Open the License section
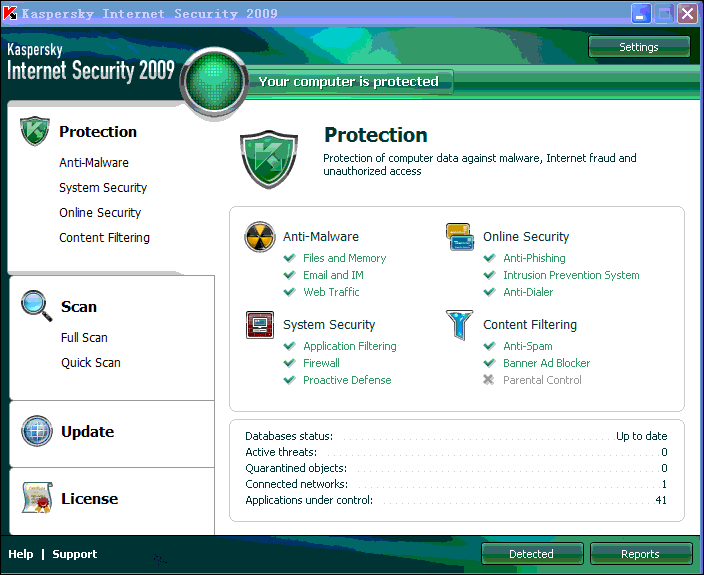This screenshot has height=575, width=704. (x=89, y=499)
